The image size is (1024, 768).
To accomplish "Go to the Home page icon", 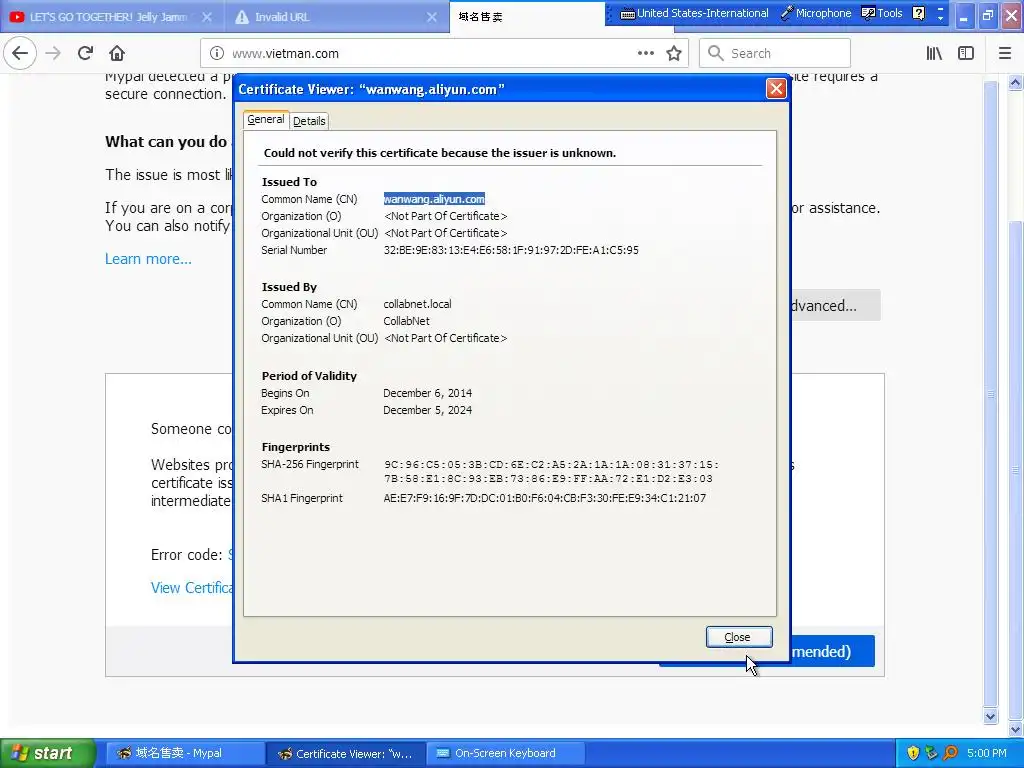I will tap(117, 53).
